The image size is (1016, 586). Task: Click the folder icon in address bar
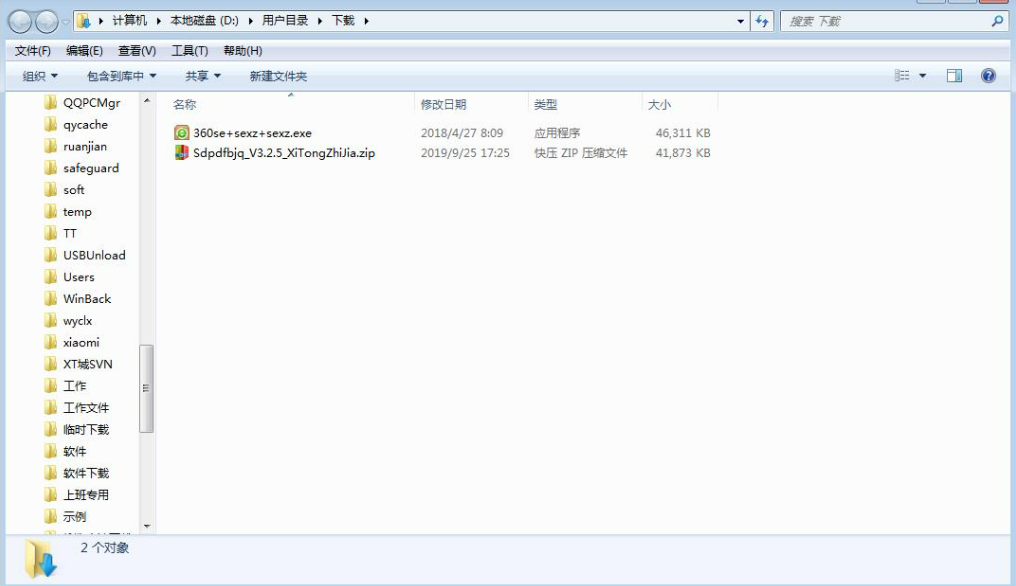coord(84,21)
